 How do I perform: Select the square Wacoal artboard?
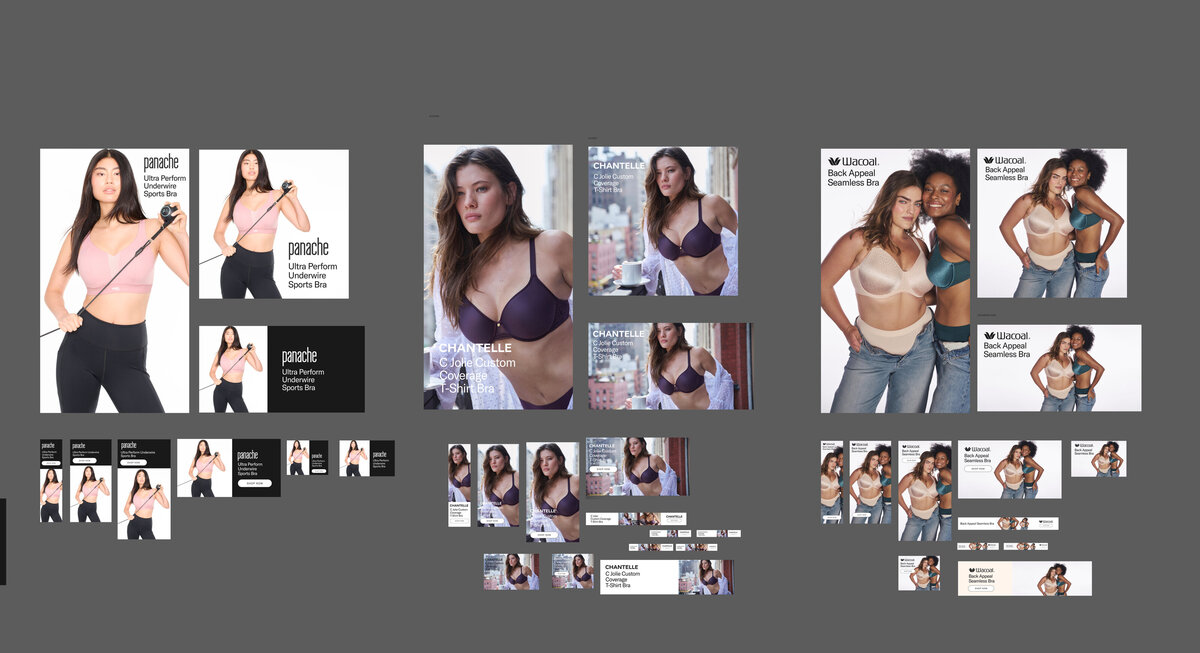tap(1052, 224)
